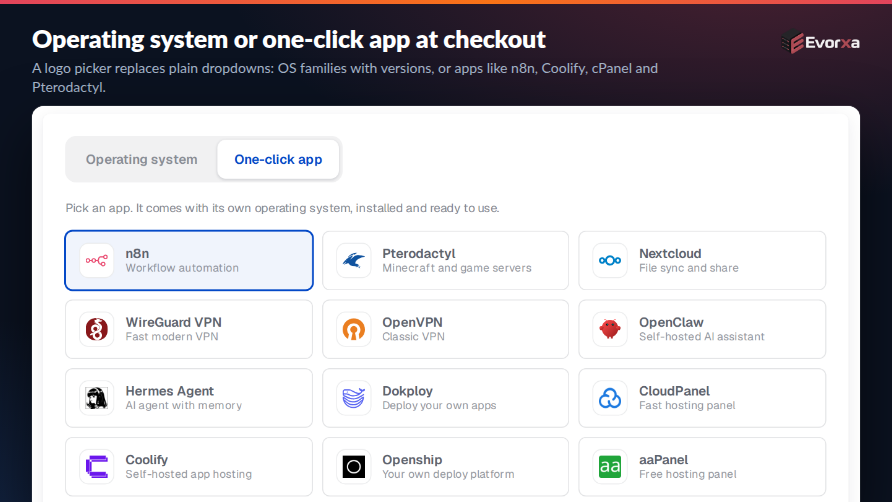The height and width of the screenshot is (502, 892).
Task: Click the Dokploy whale logo icon
Action: point(353,398)
